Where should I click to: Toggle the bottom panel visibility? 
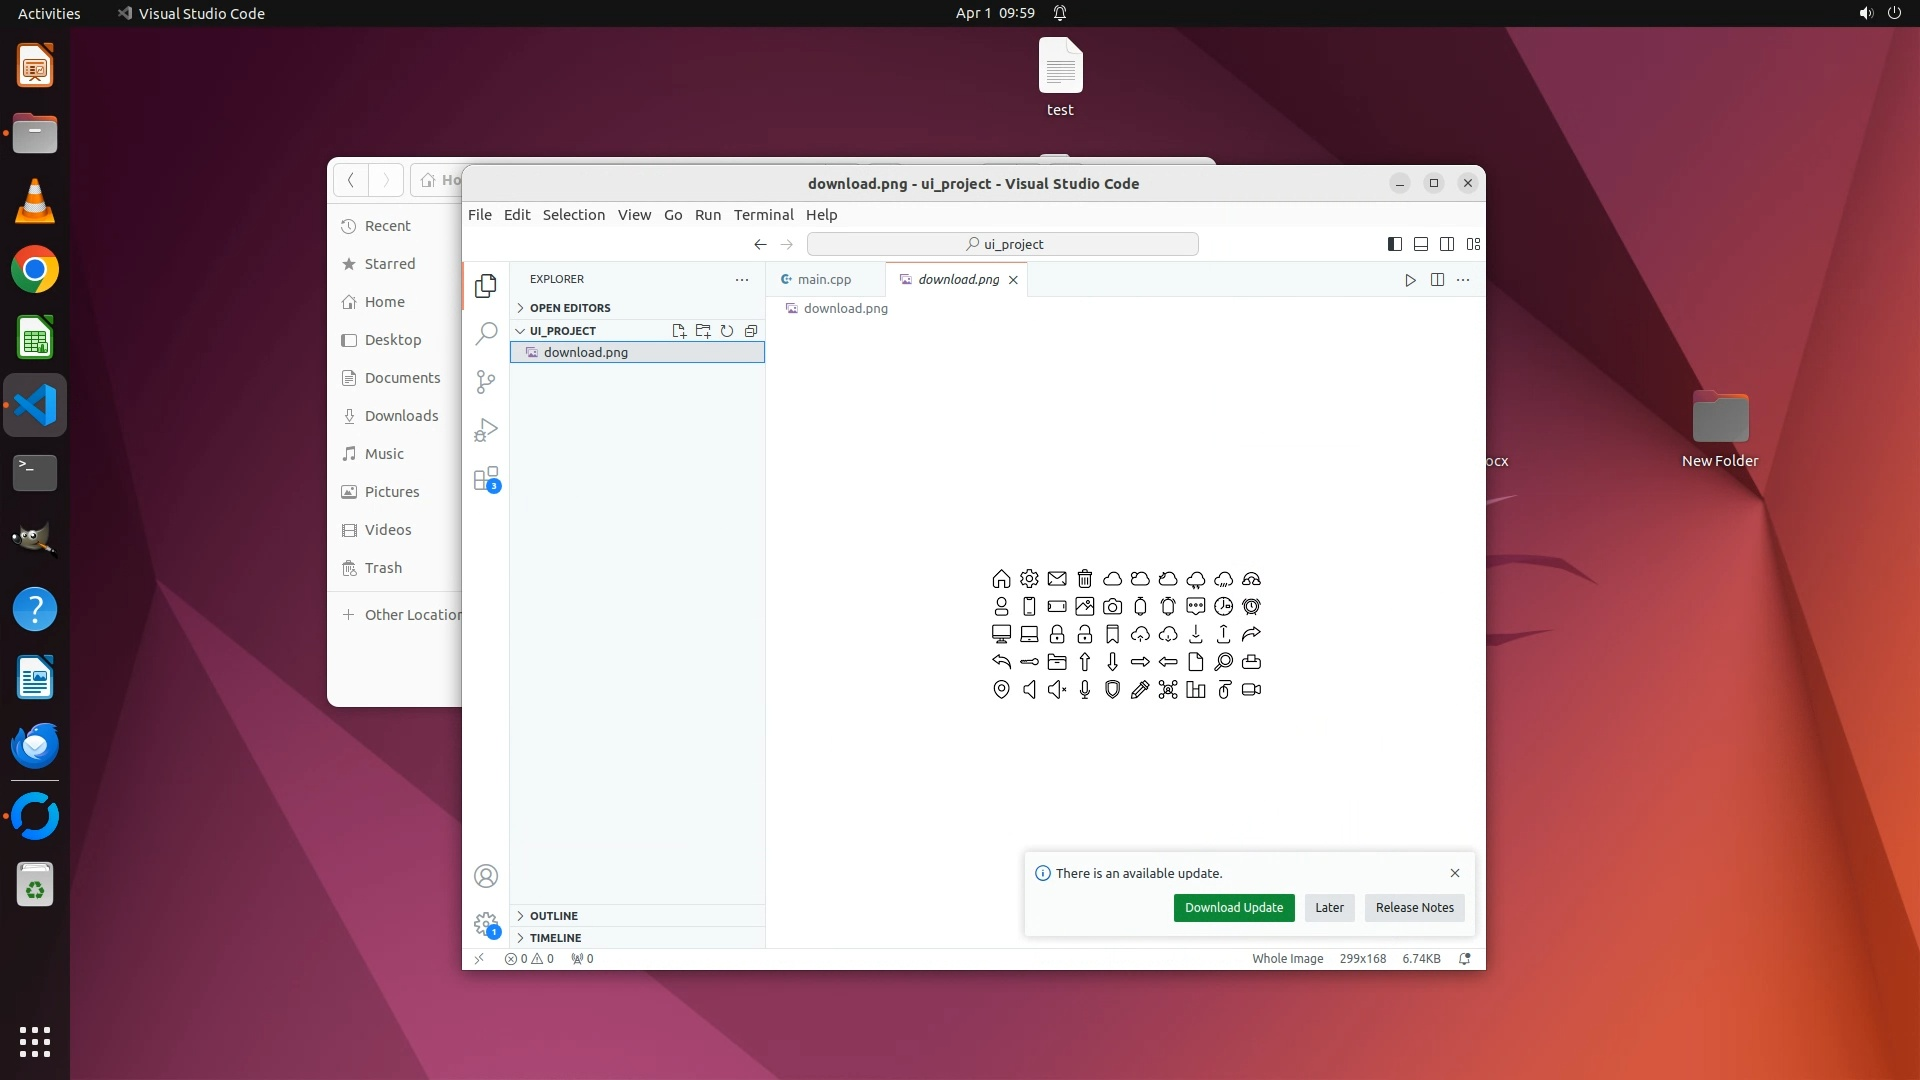coord(1421,244)
